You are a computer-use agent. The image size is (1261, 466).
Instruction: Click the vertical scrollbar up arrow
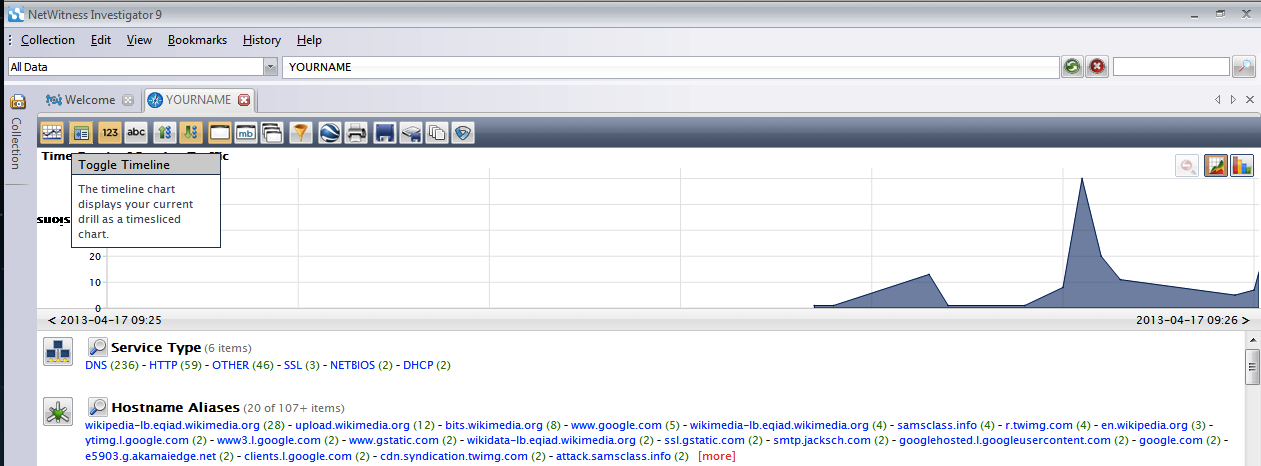pyautogui.click(x=1252, y=341)
